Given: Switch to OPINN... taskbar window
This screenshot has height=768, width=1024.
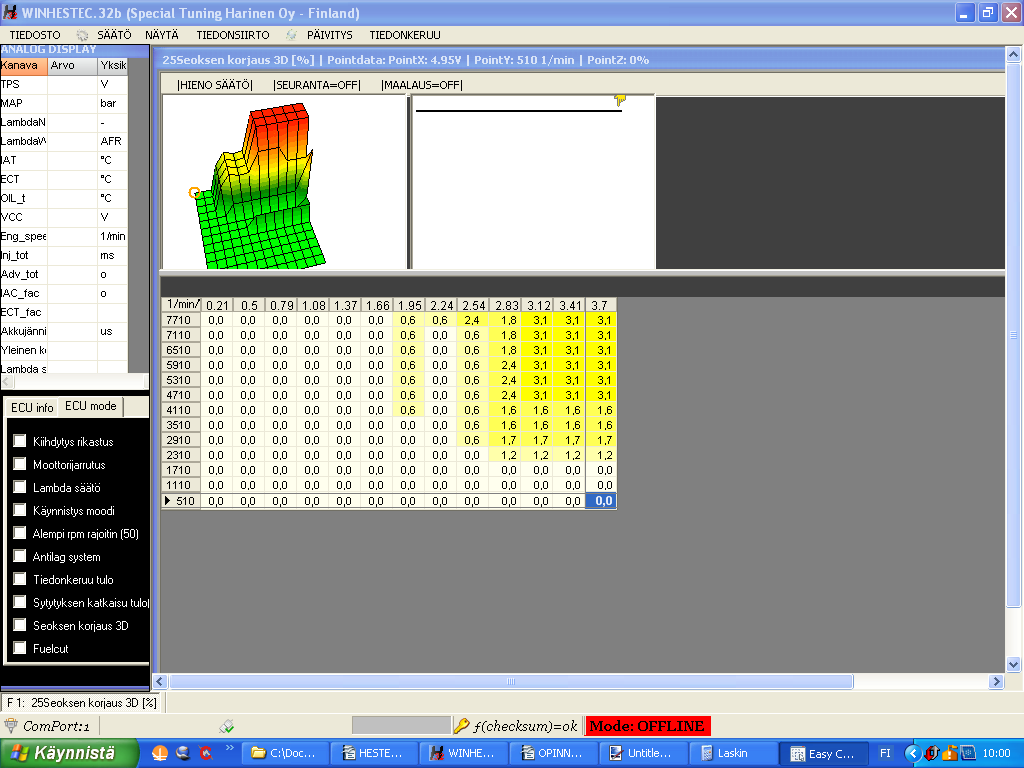Looking at the screenshot, I should [x=551, y=753].
